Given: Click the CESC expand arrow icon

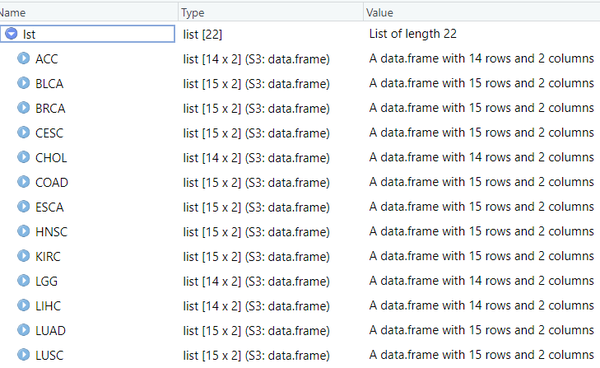Looking at the screenshot, I should click(x=23, y=132).
